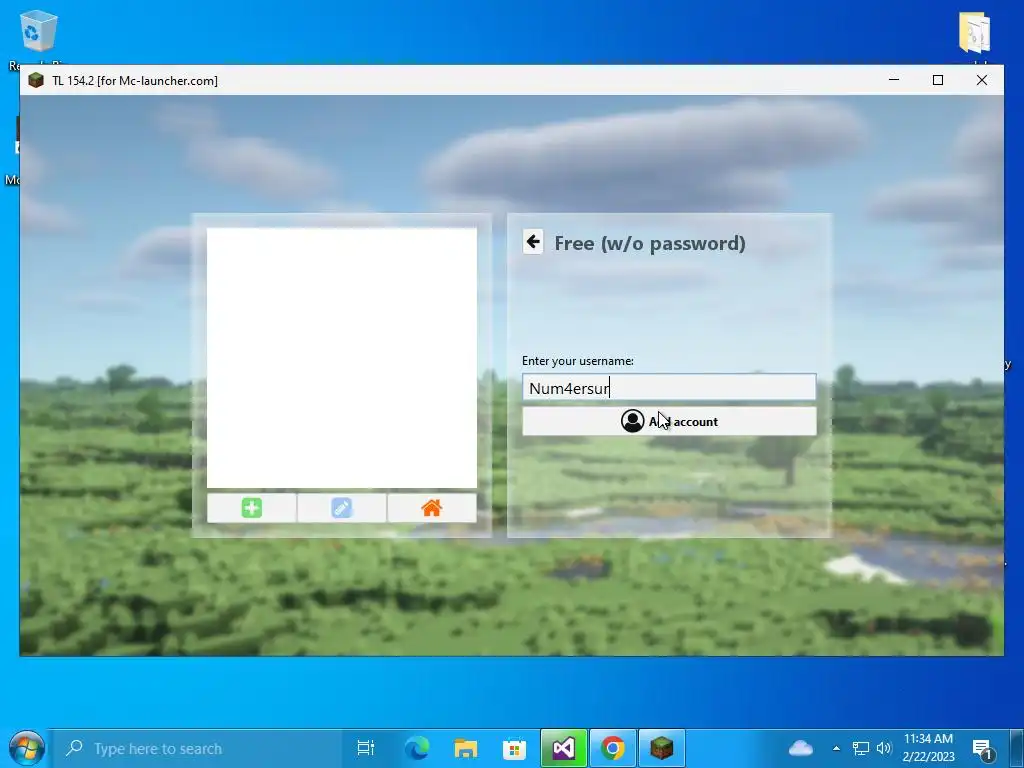Close the TL launcher window
Screen dimensions: 1024x768
pos(982,80)
